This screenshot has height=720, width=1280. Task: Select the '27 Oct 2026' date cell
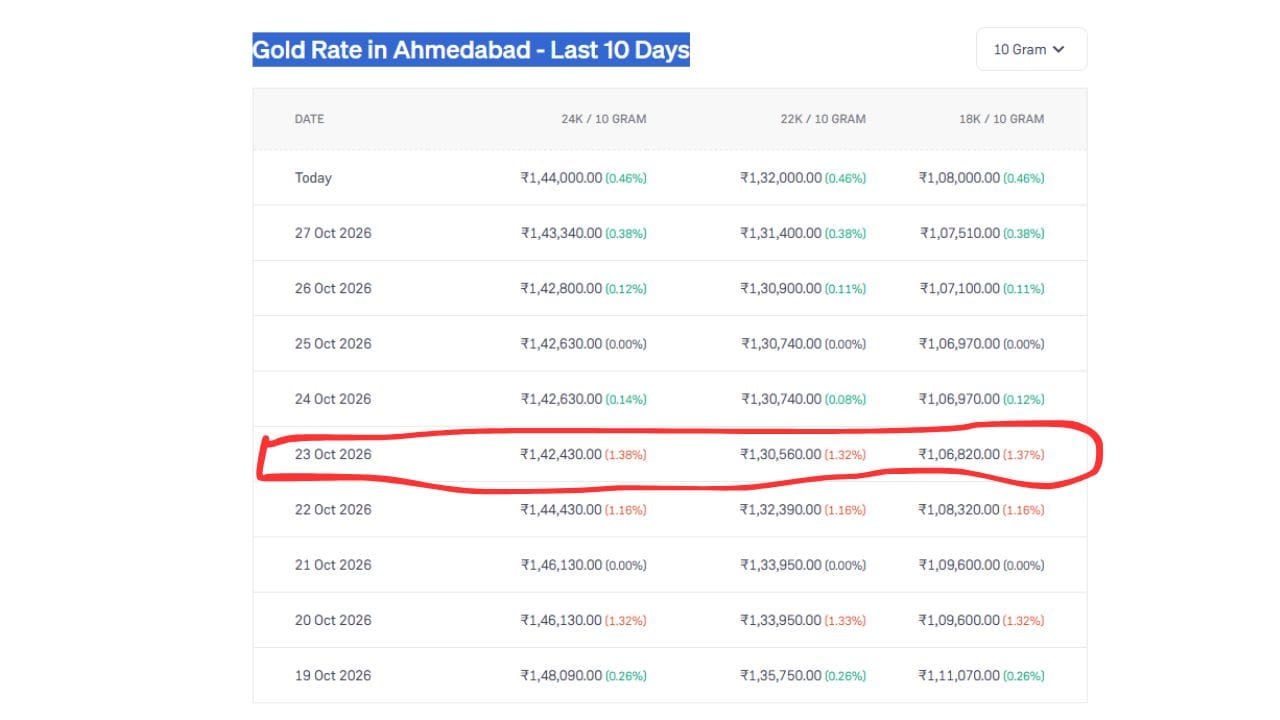click(333, 233)
